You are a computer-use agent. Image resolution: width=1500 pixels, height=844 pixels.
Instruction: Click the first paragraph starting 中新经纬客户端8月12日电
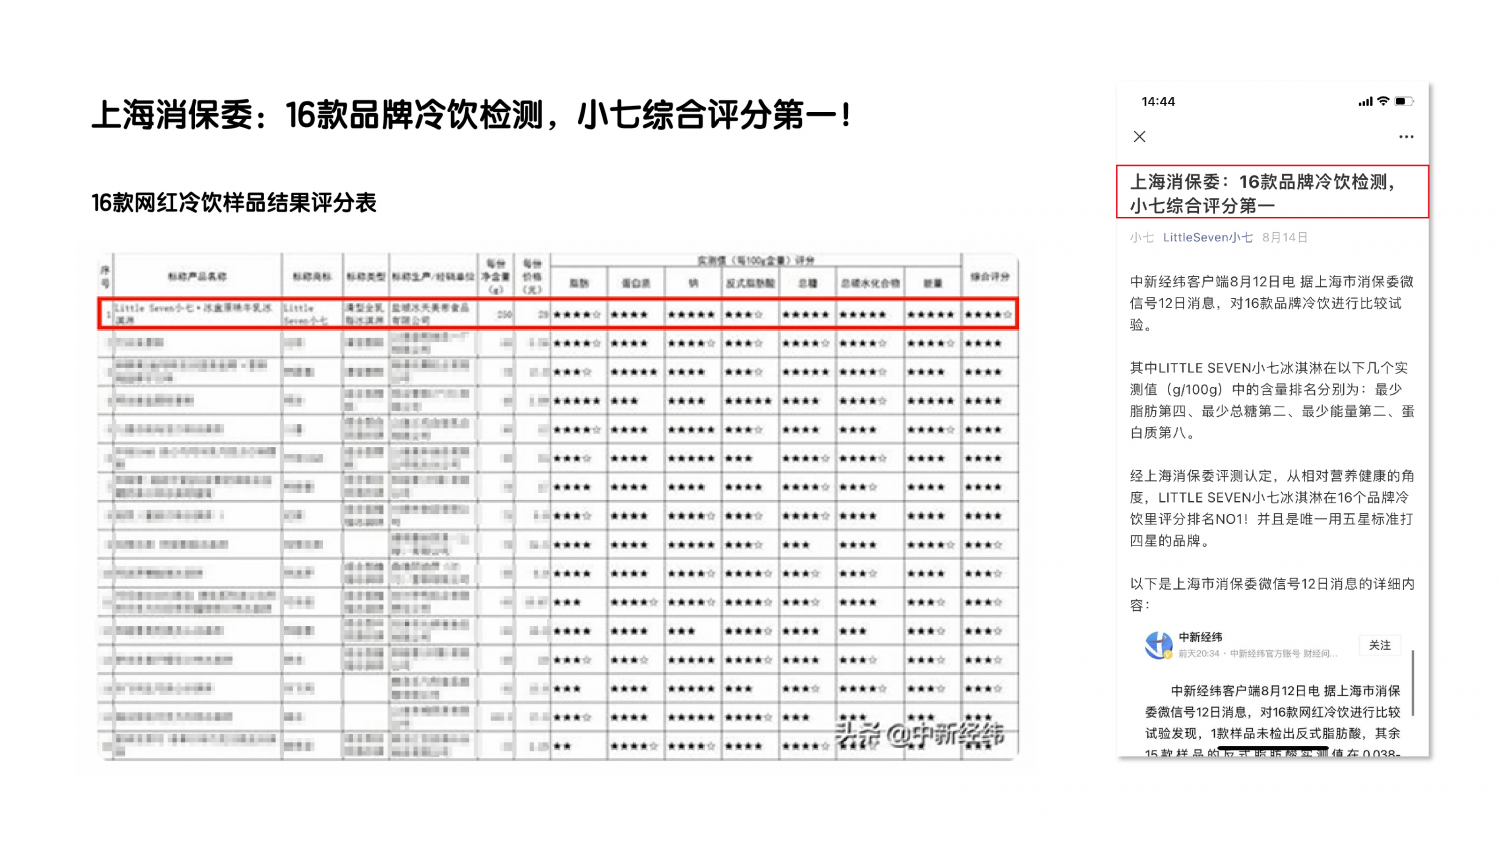[x=1272, y=303]
